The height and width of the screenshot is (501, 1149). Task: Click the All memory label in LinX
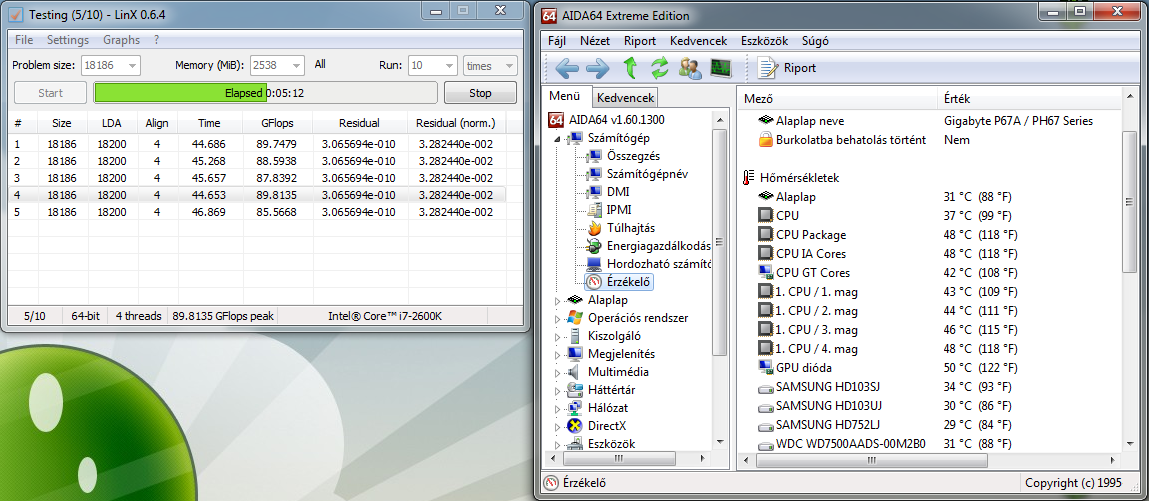pyautogui.click(x=320, y=64)
